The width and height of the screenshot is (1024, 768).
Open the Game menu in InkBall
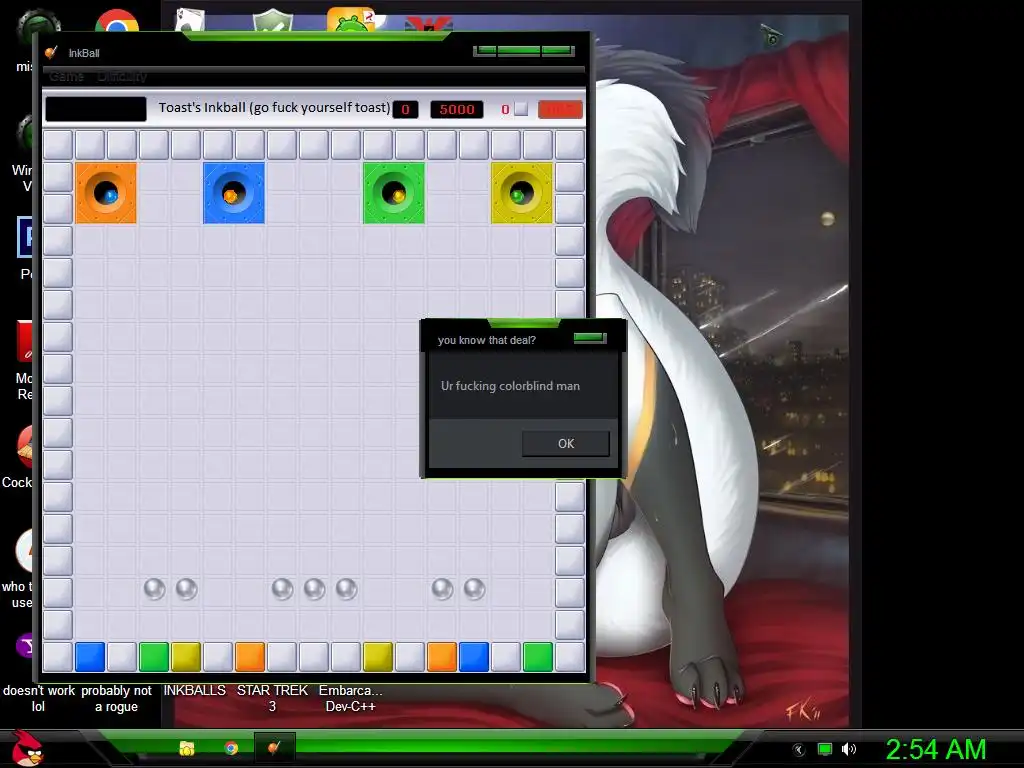point(67,76)
